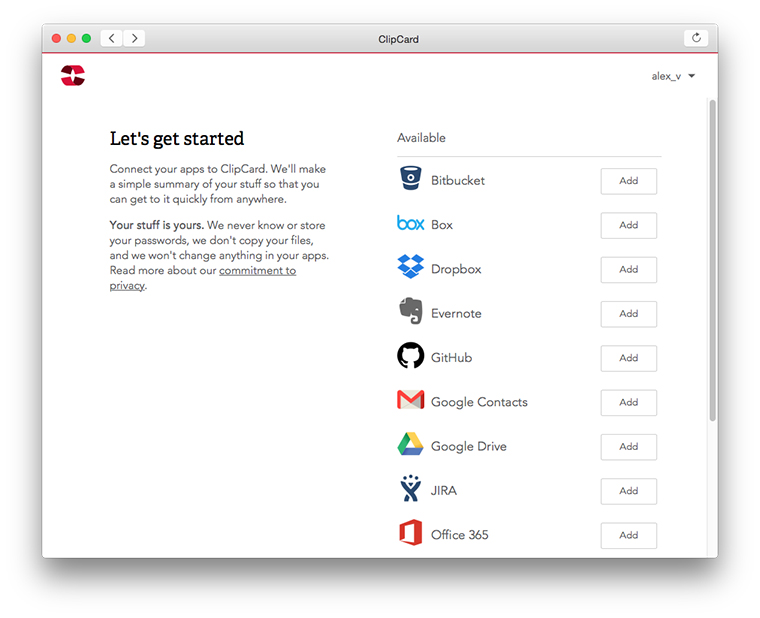Click the Google Drive triangle icon

point(411,444)
